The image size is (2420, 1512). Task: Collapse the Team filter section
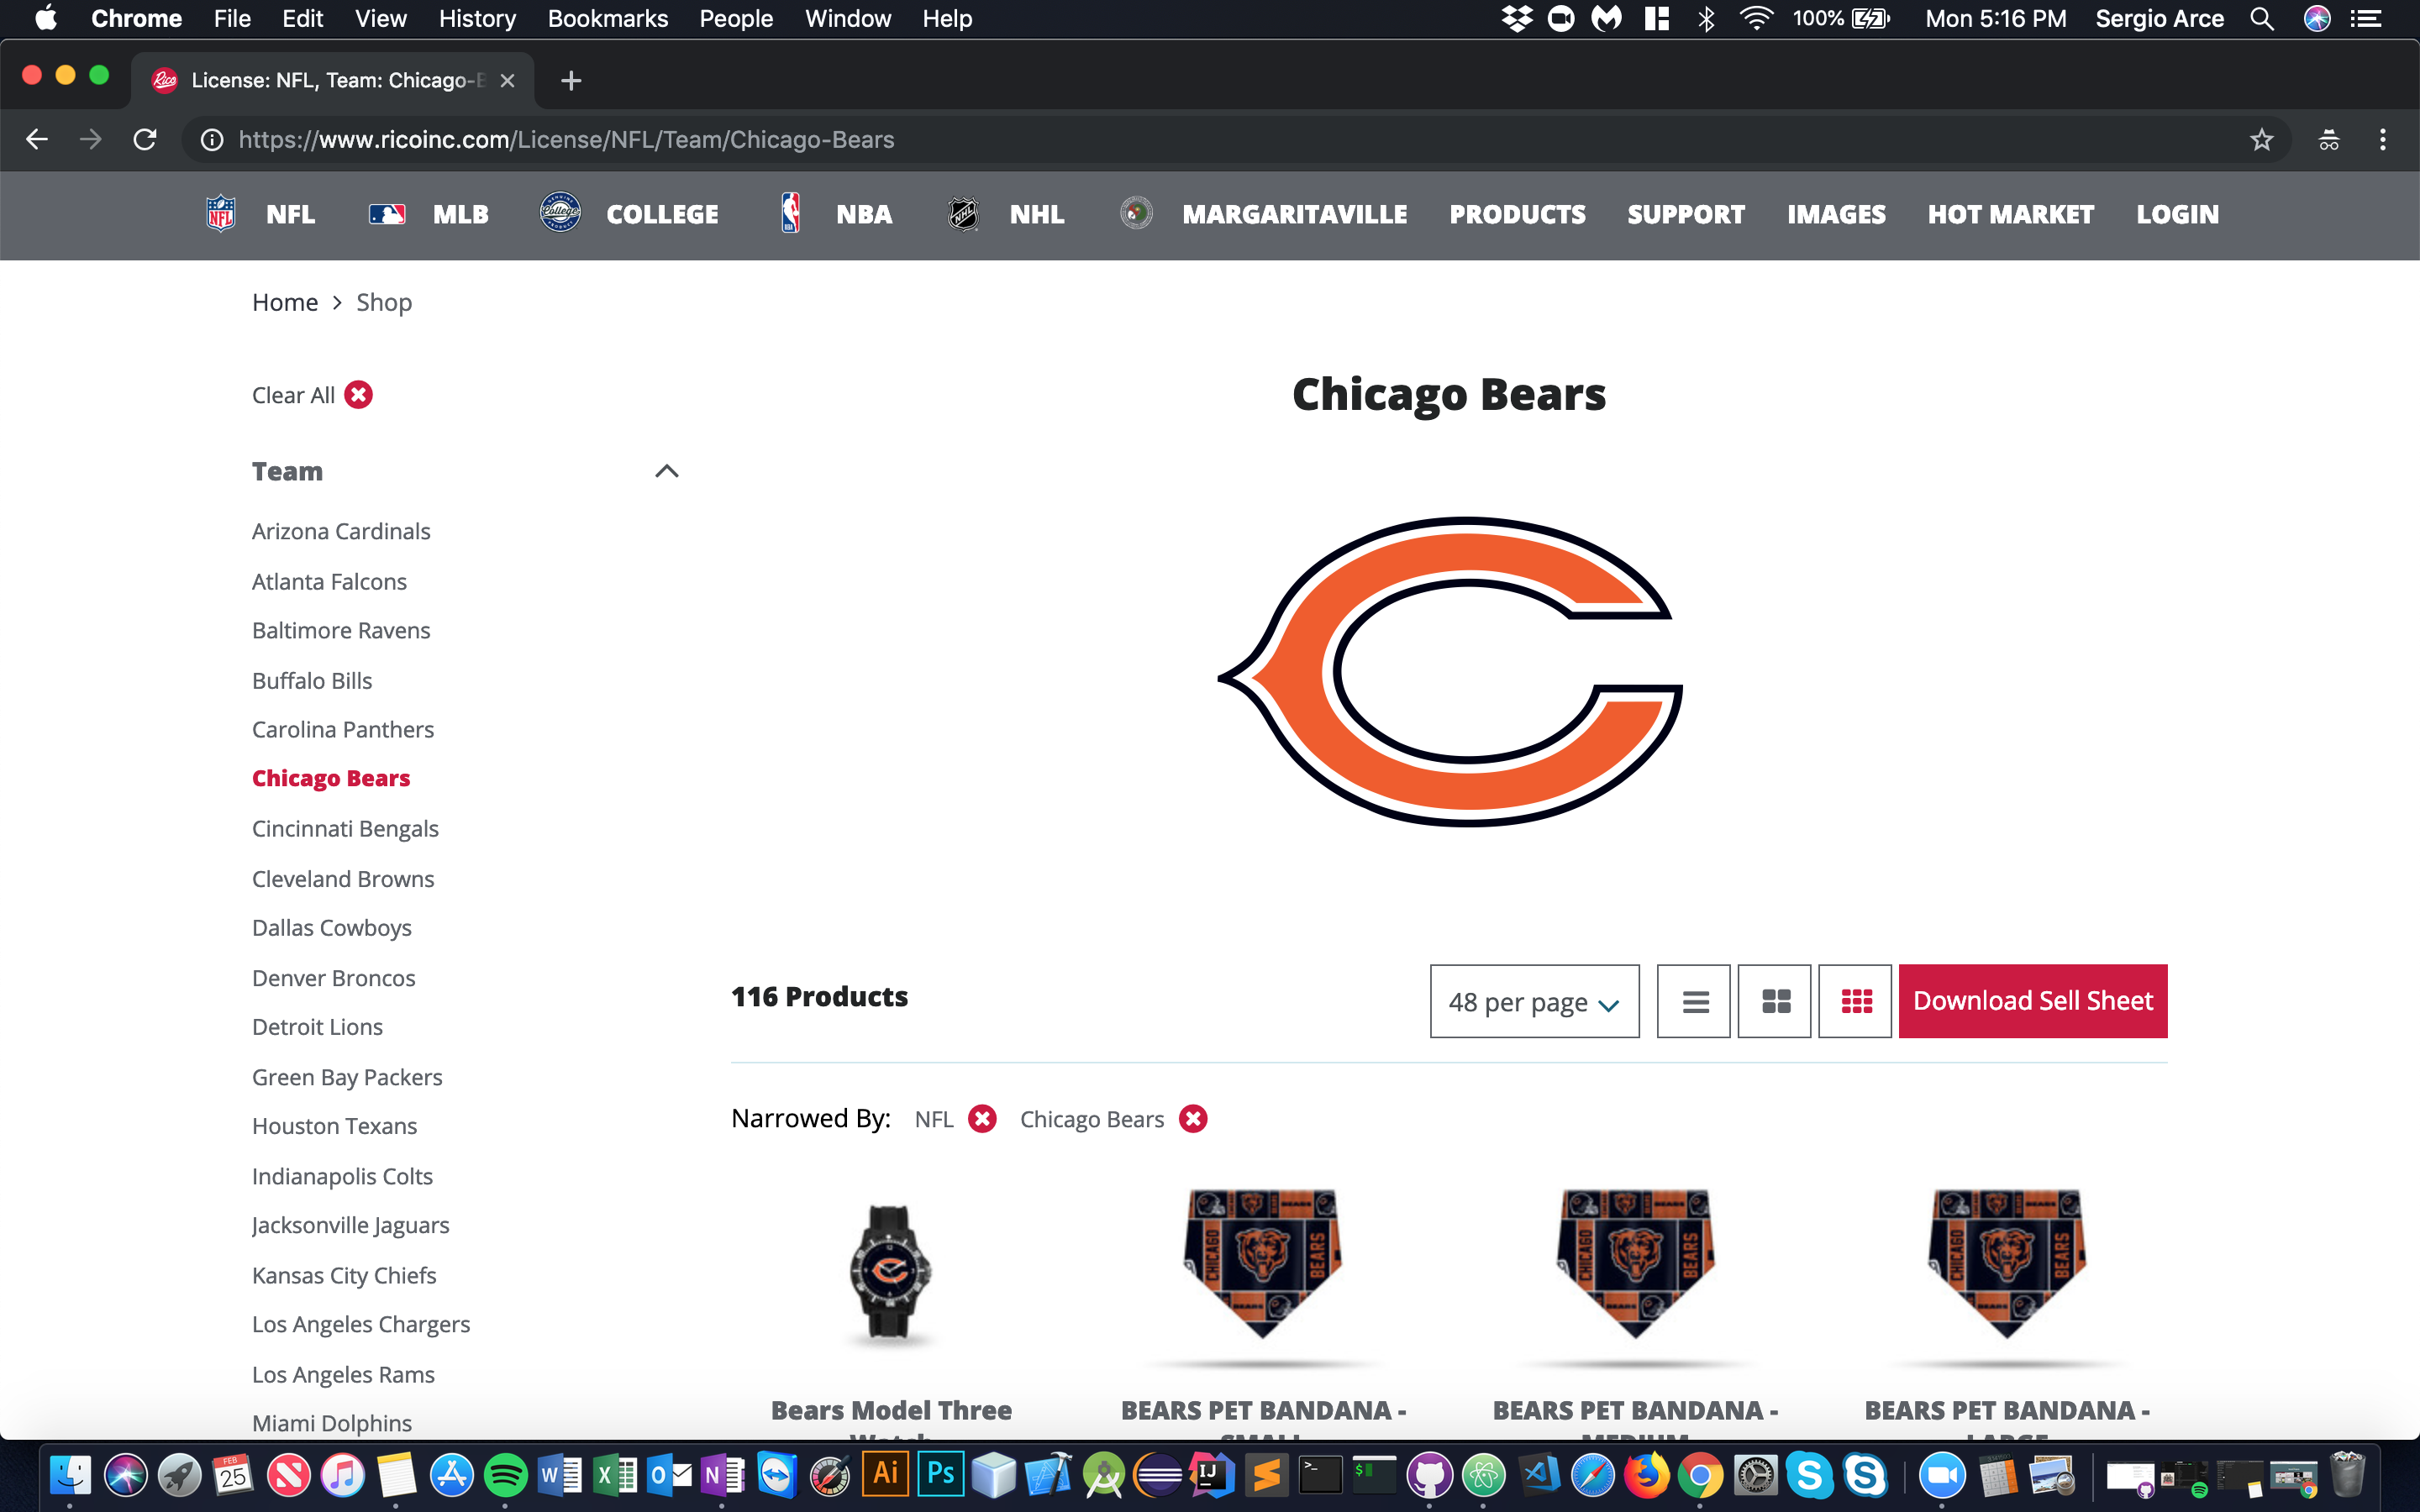[666, 471]
